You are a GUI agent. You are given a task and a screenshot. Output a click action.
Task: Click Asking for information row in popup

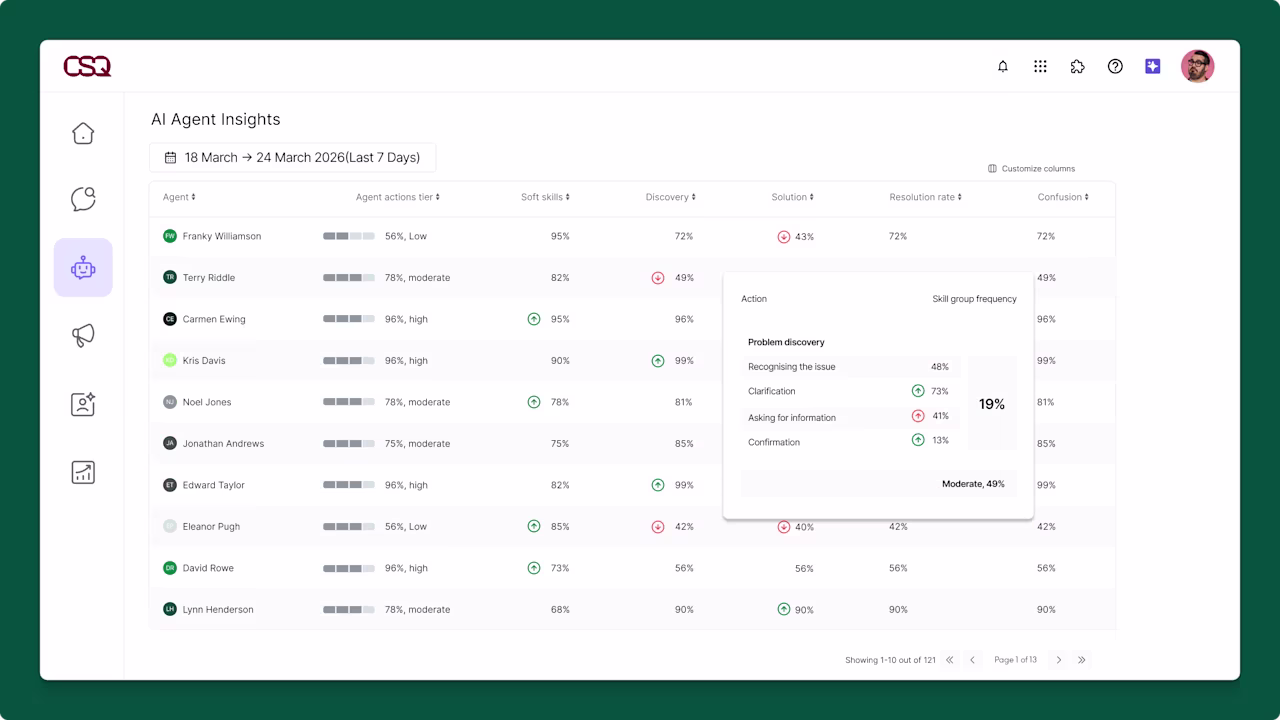pyautogui.click(x=851, y=417)
